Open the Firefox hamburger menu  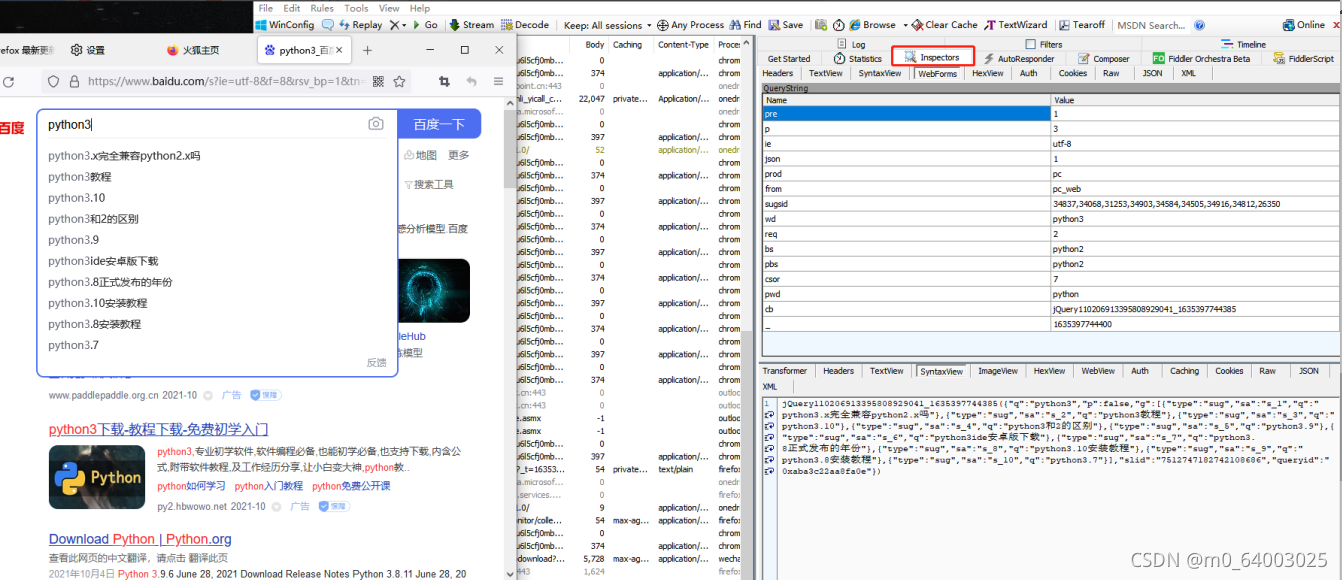498,82
